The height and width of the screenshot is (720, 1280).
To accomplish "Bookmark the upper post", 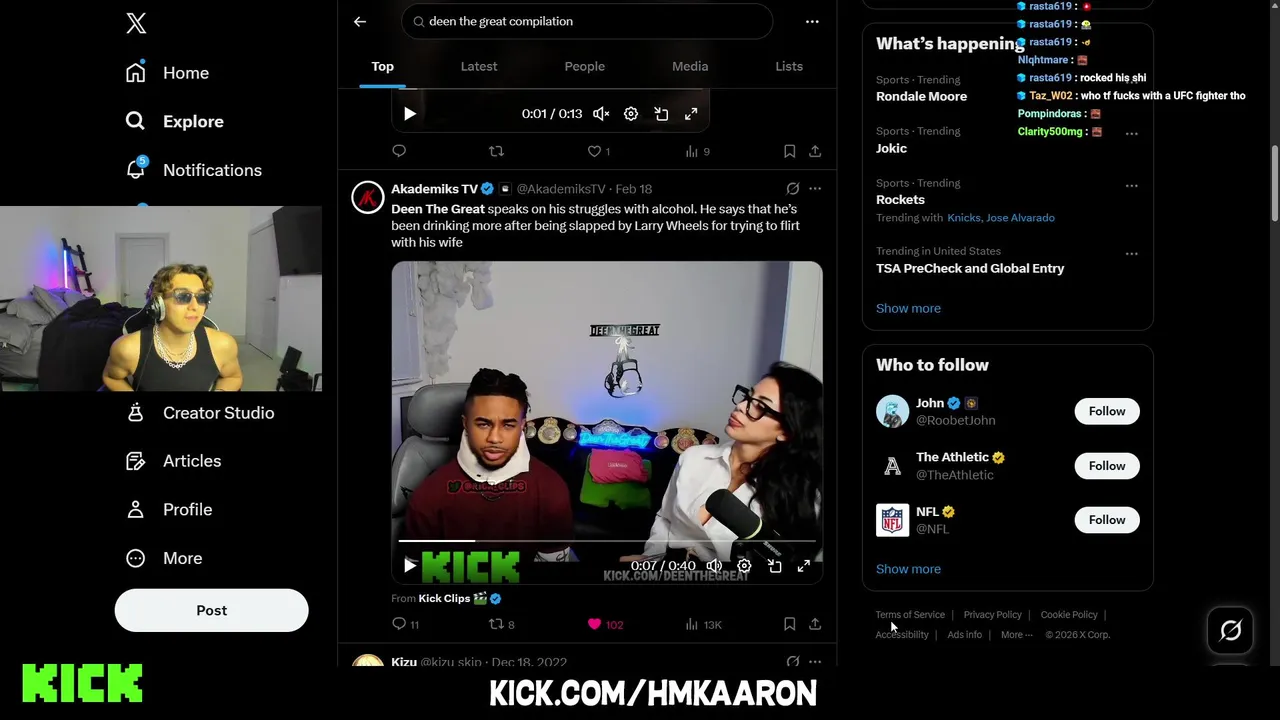I will pos(789,151).
